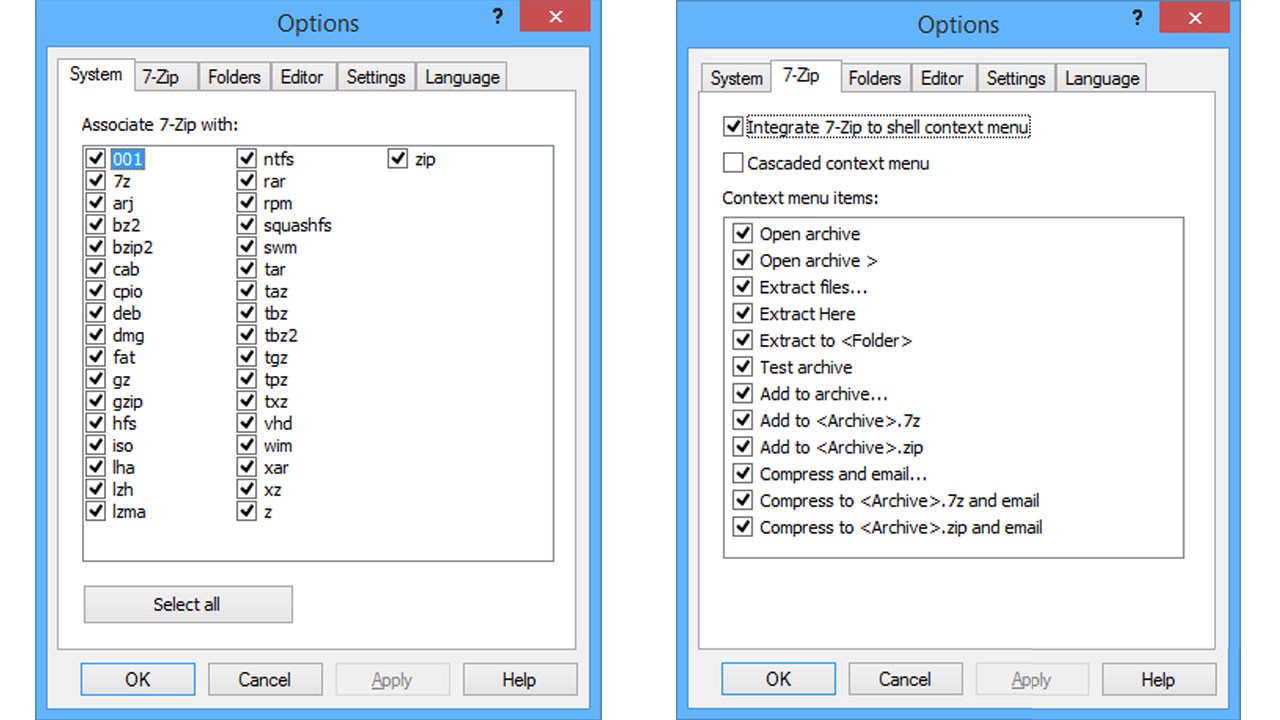Screen dimensions: 1280x720
Task: Toggle the Add to archive... menu item
Action: 742,394
